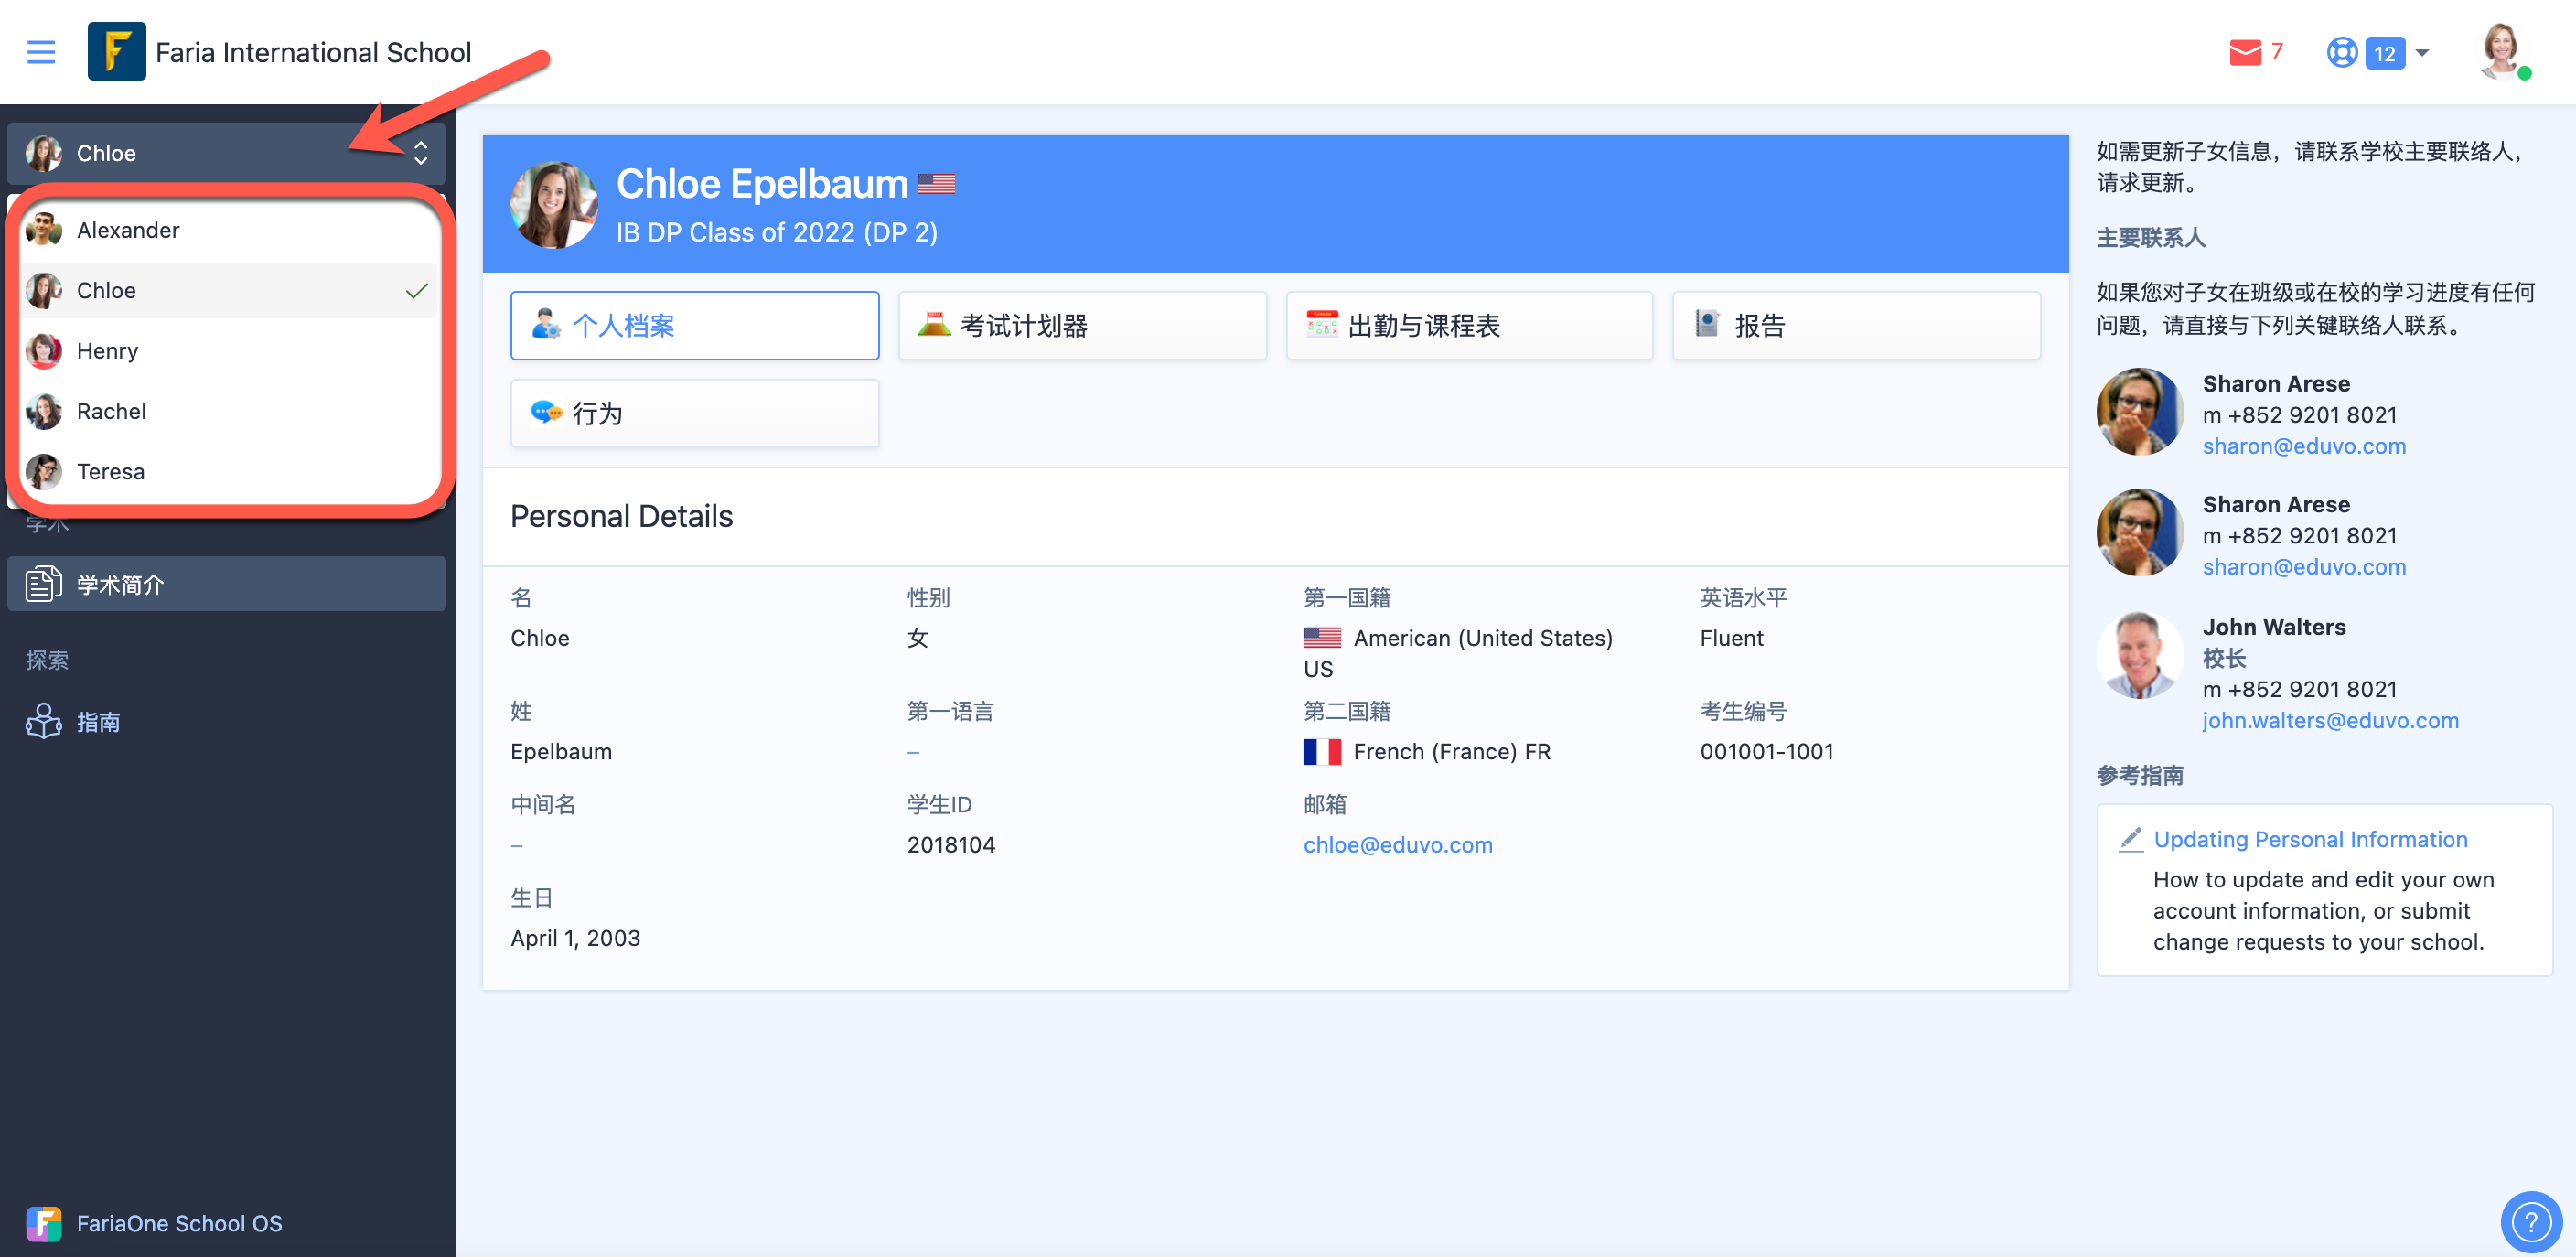The height and width of the screenshot is (1257, 2576).
Task: Click the American flag under 第一国籍
Action: [1322, 638]
